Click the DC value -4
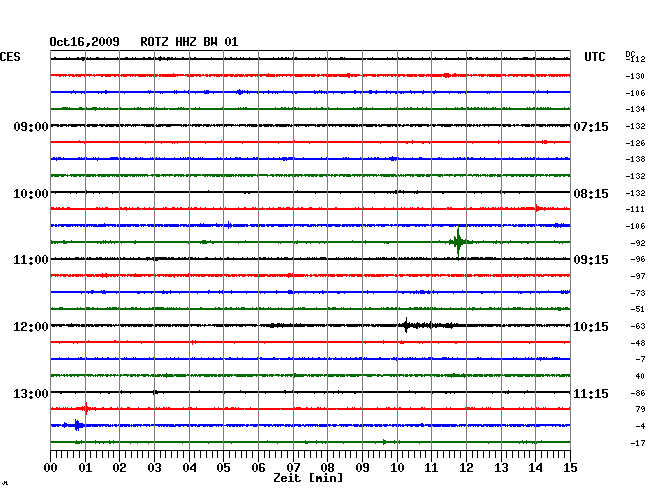This screenshot has width=650, height=494. pyautogui.click(x=640, y=426)
